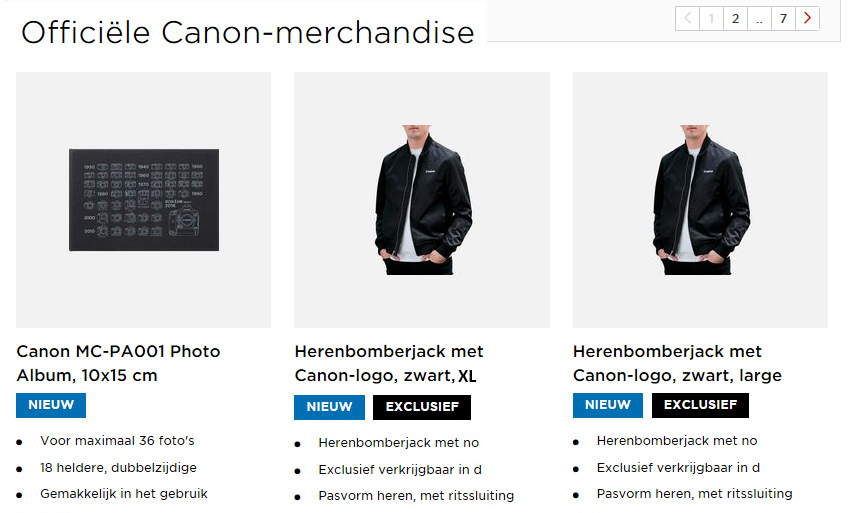Image resolution: width=853 pixels, height=513 pixels.
Task: View the large bomber jacket product image
Action: 700,200
